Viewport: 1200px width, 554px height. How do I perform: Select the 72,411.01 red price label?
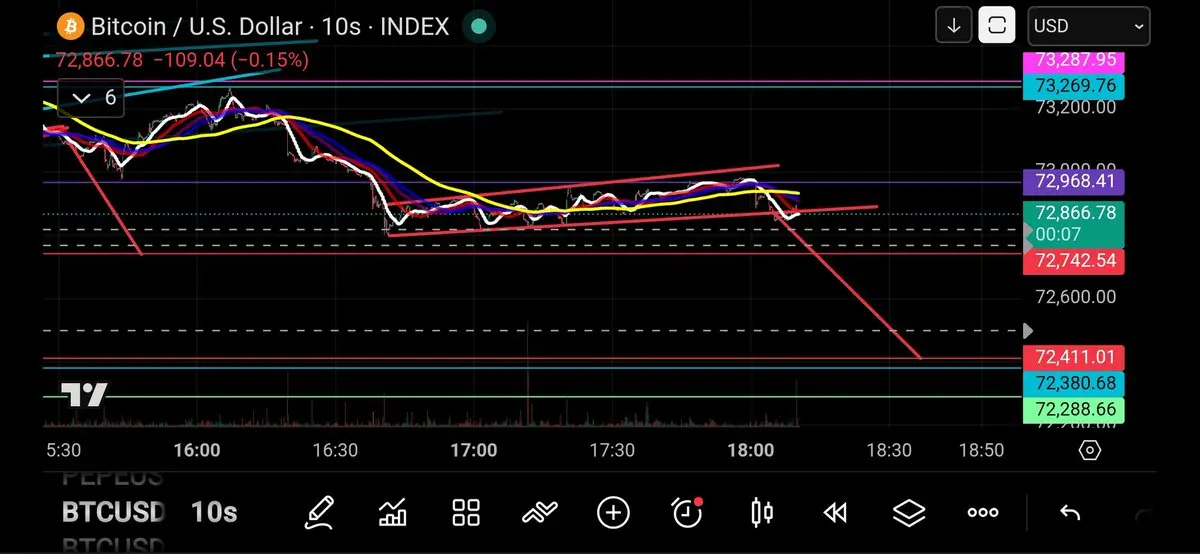coord(1074,357)
